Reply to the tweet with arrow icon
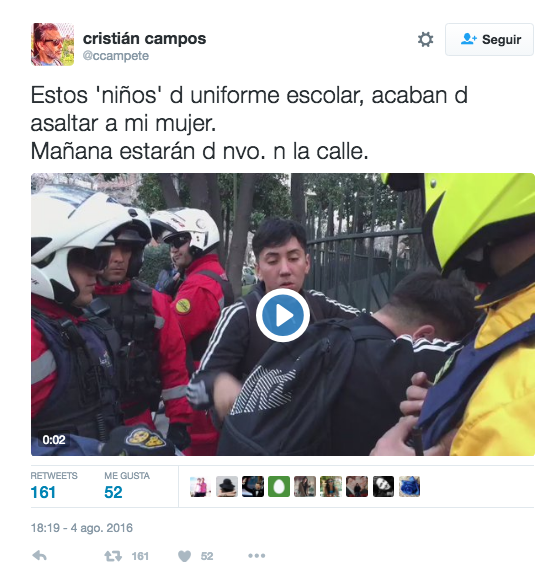This screenshot has height=578, width=546. [x=39, y=556]
